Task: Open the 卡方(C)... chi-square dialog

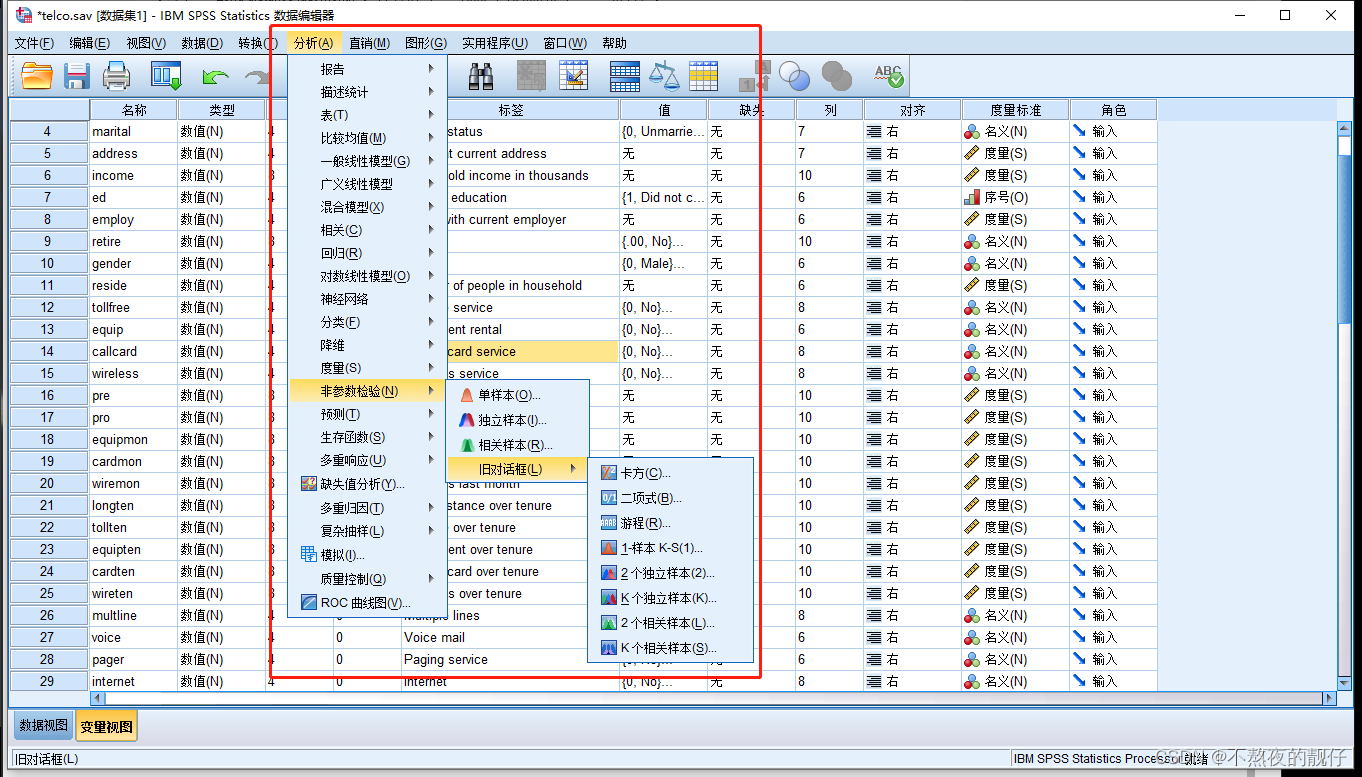Action: click(670, 473)
